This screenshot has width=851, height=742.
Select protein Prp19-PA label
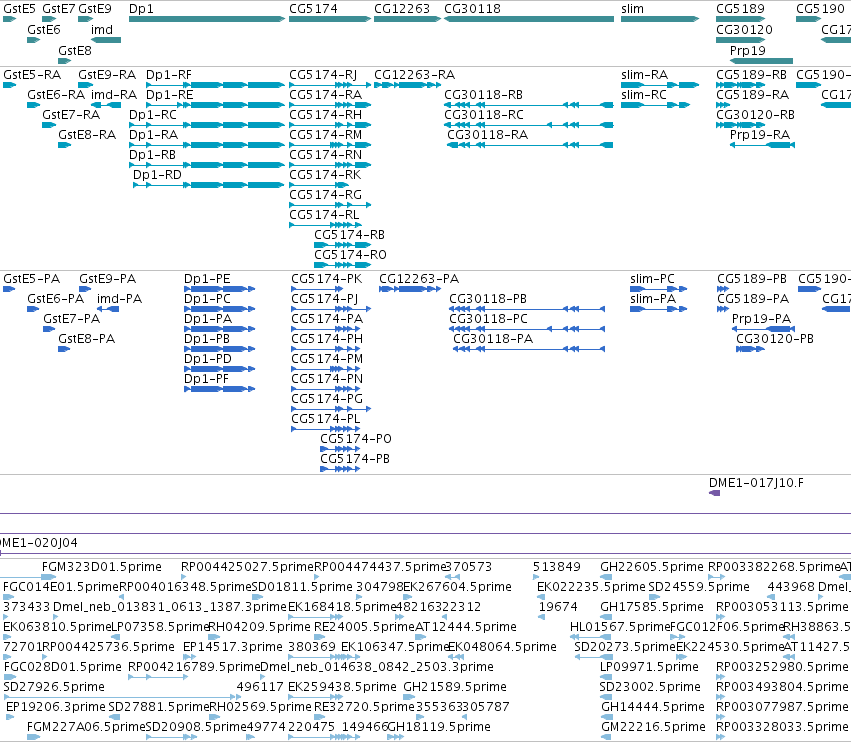(761, 319)
